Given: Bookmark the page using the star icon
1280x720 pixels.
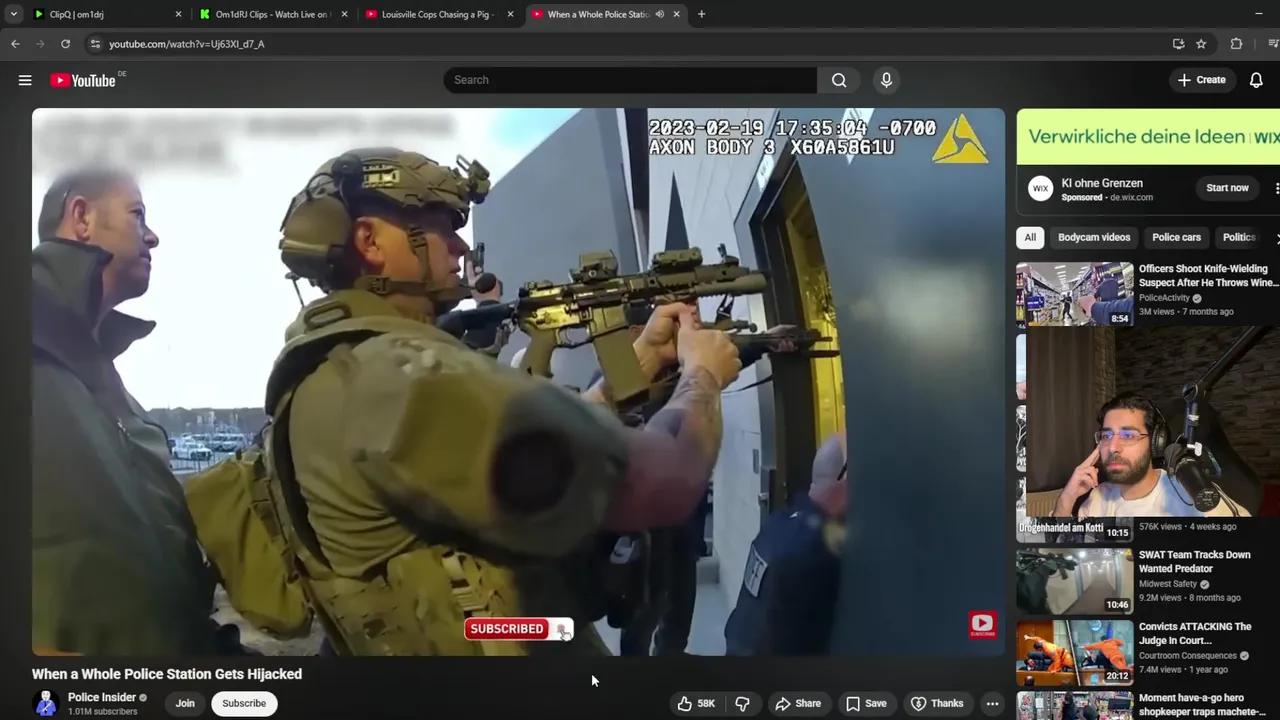Looking at the screenshot, I should [1199, 44].
